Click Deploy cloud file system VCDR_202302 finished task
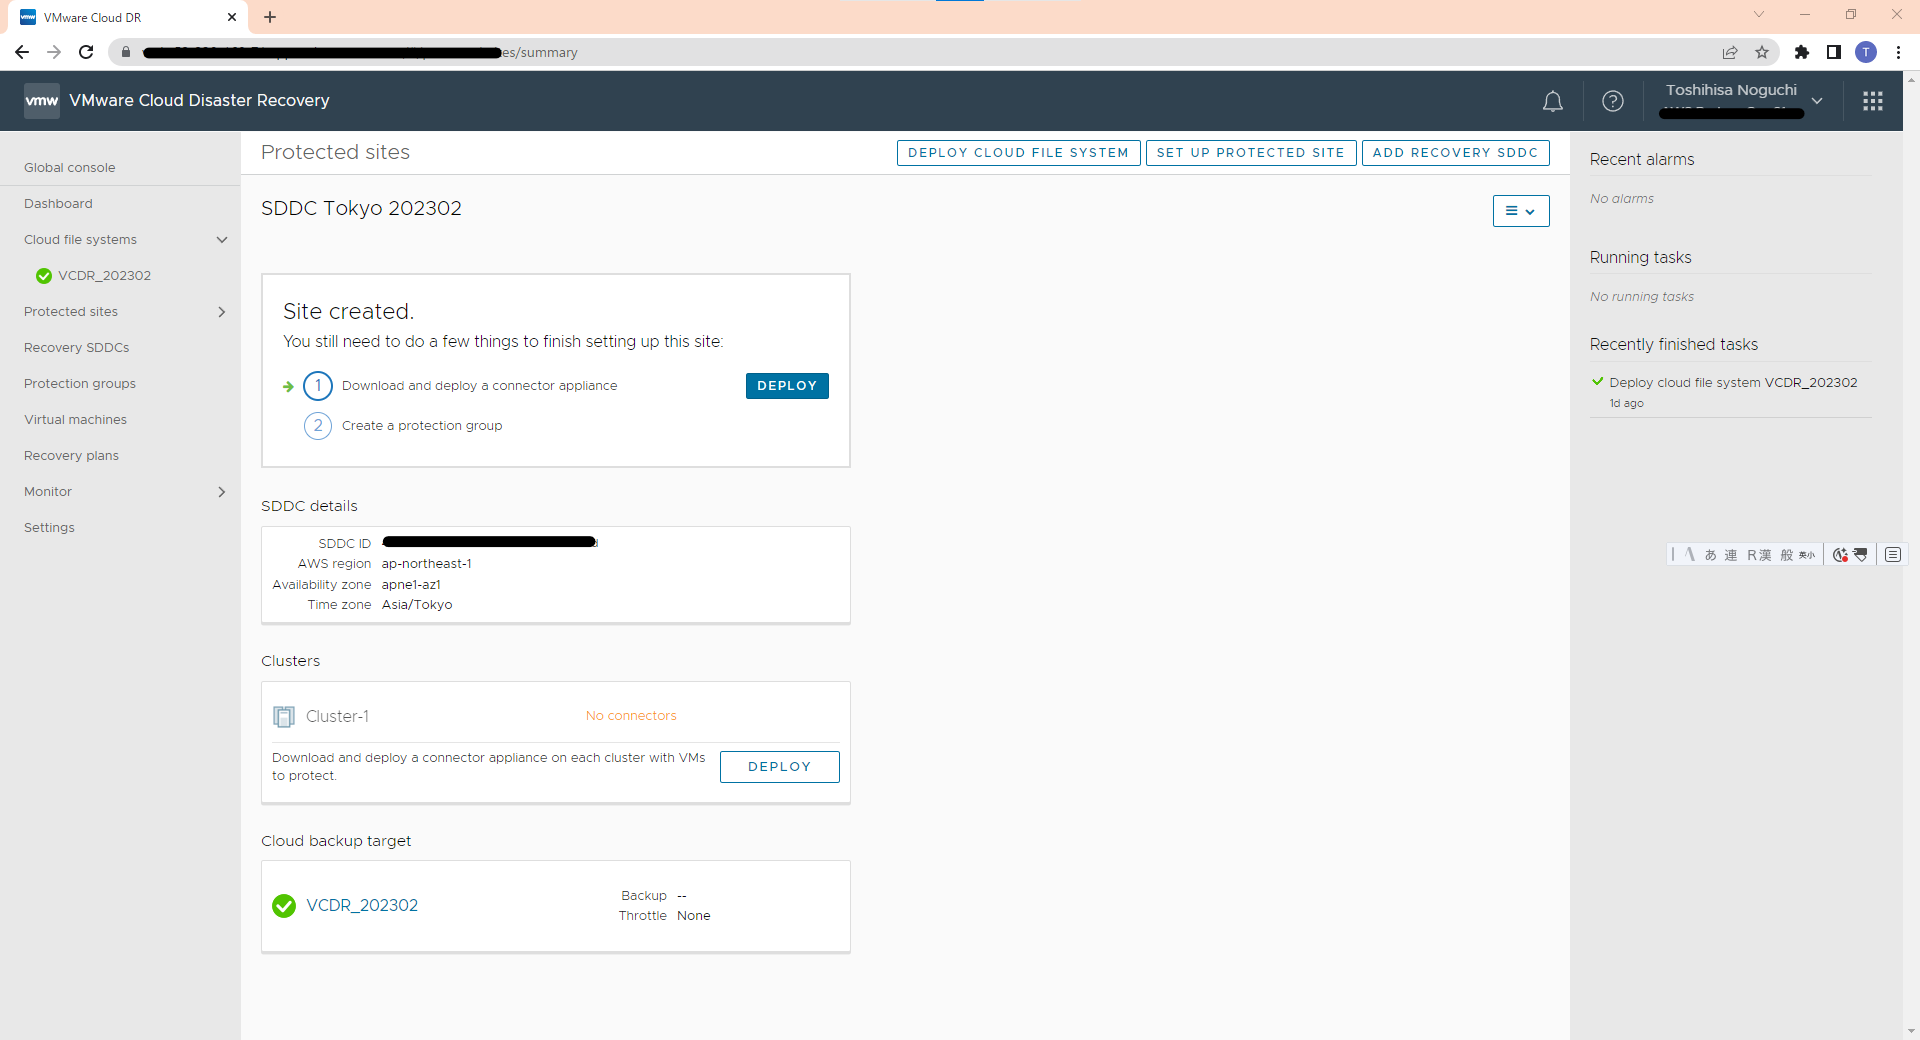 tap(1733, 383)
